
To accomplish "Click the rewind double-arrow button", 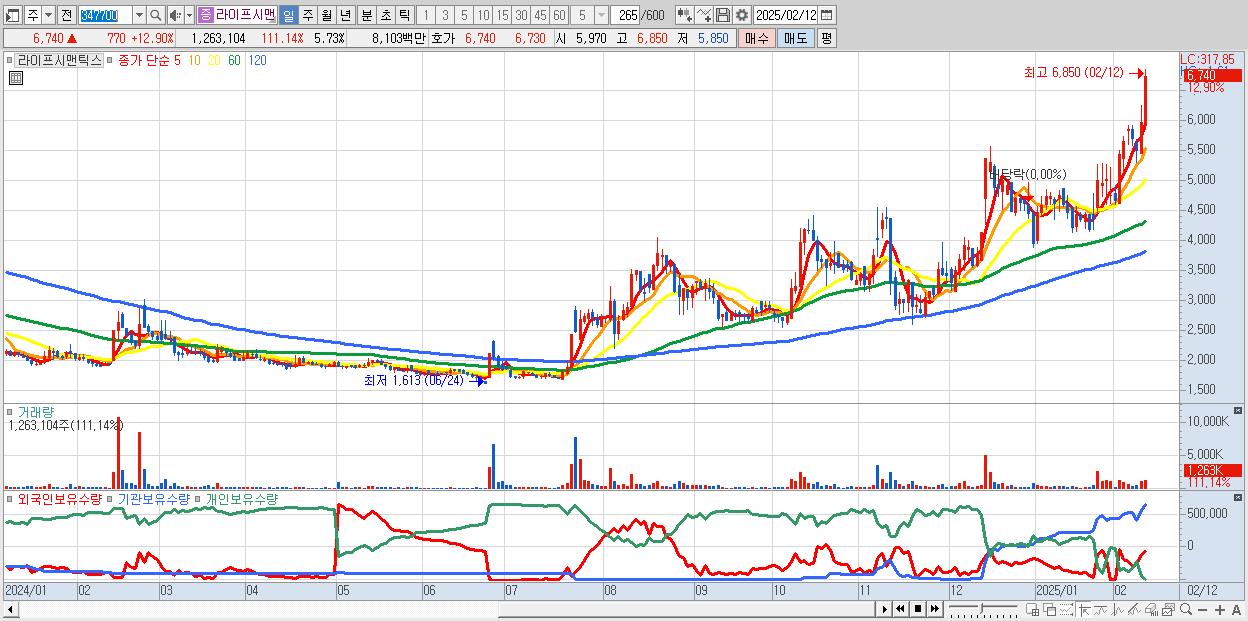I will click(x=901, y=609).
